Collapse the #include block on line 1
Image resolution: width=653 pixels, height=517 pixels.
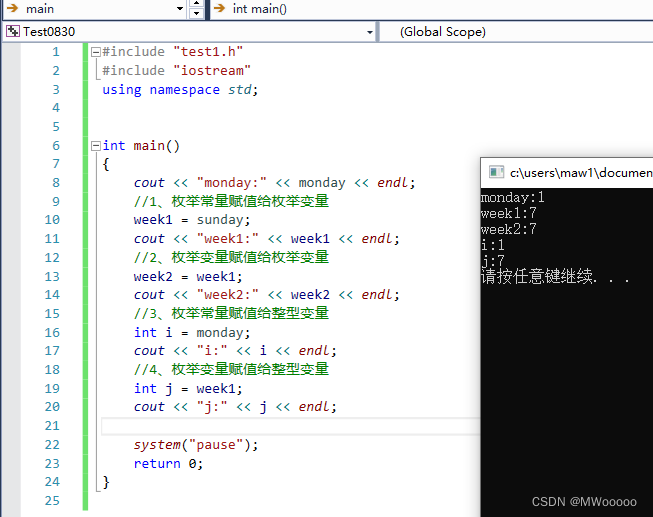[95, 51]
